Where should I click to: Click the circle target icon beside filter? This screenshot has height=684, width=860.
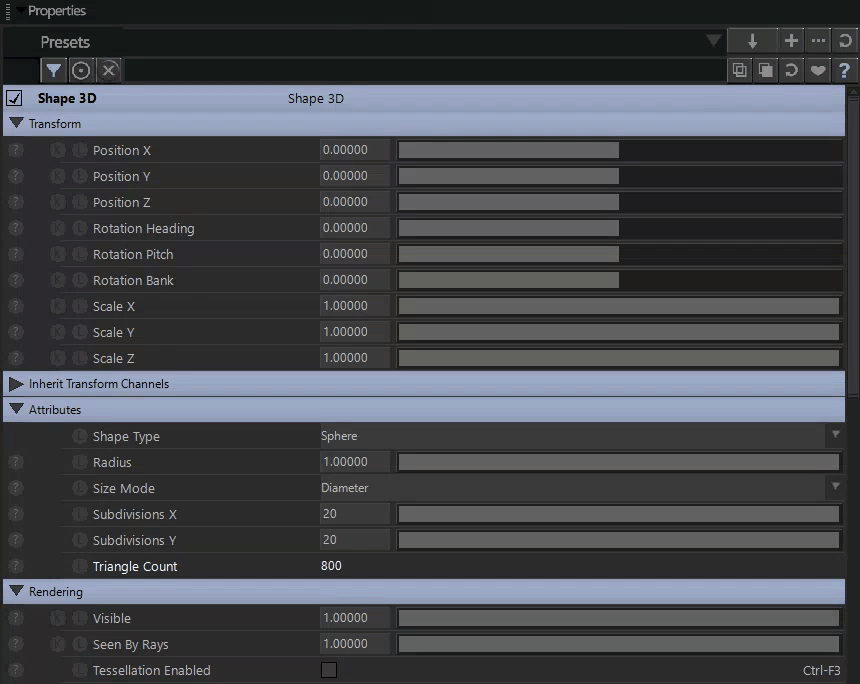point(81,70)
